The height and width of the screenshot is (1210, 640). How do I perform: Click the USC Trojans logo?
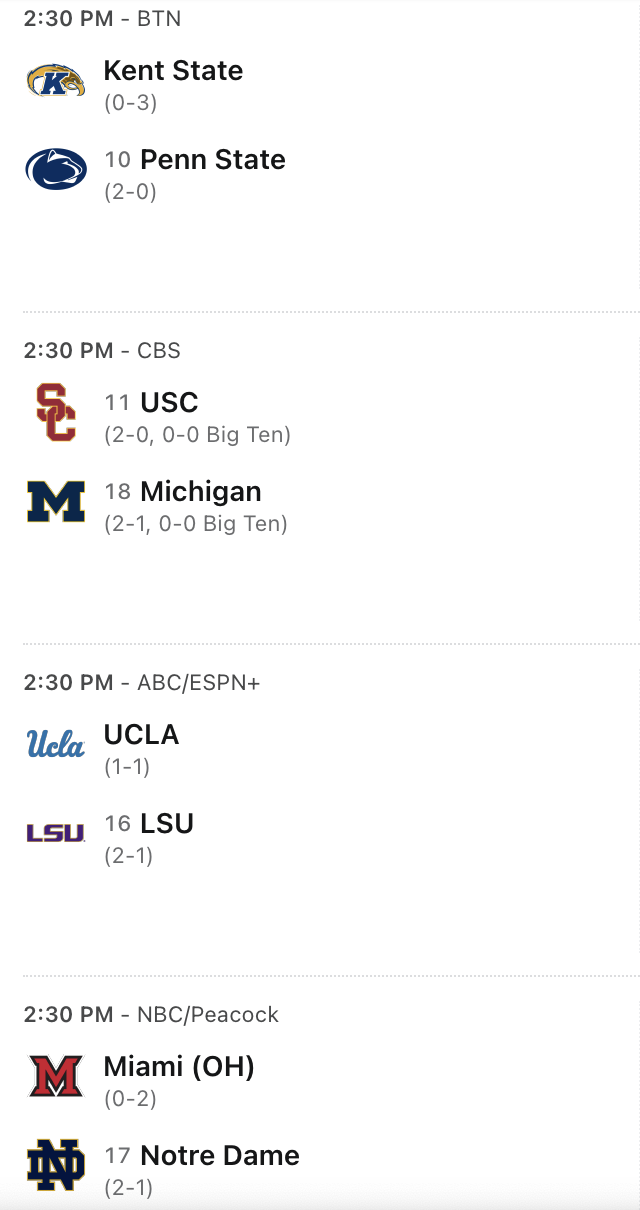coord(56,412)
